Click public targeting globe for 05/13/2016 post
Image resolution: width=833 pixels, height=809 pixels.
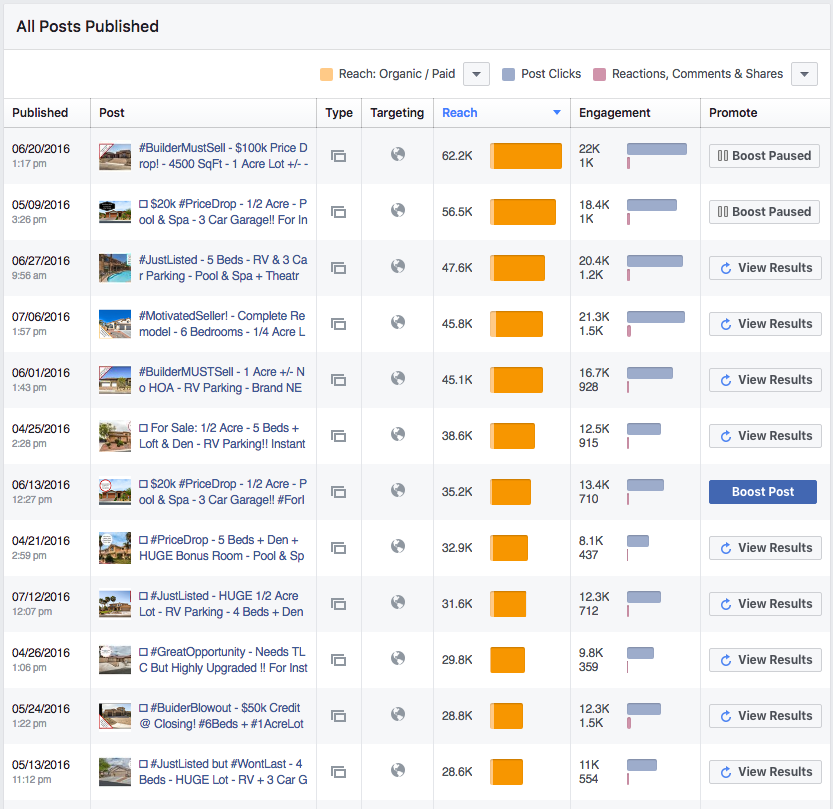tap(398, 770)
